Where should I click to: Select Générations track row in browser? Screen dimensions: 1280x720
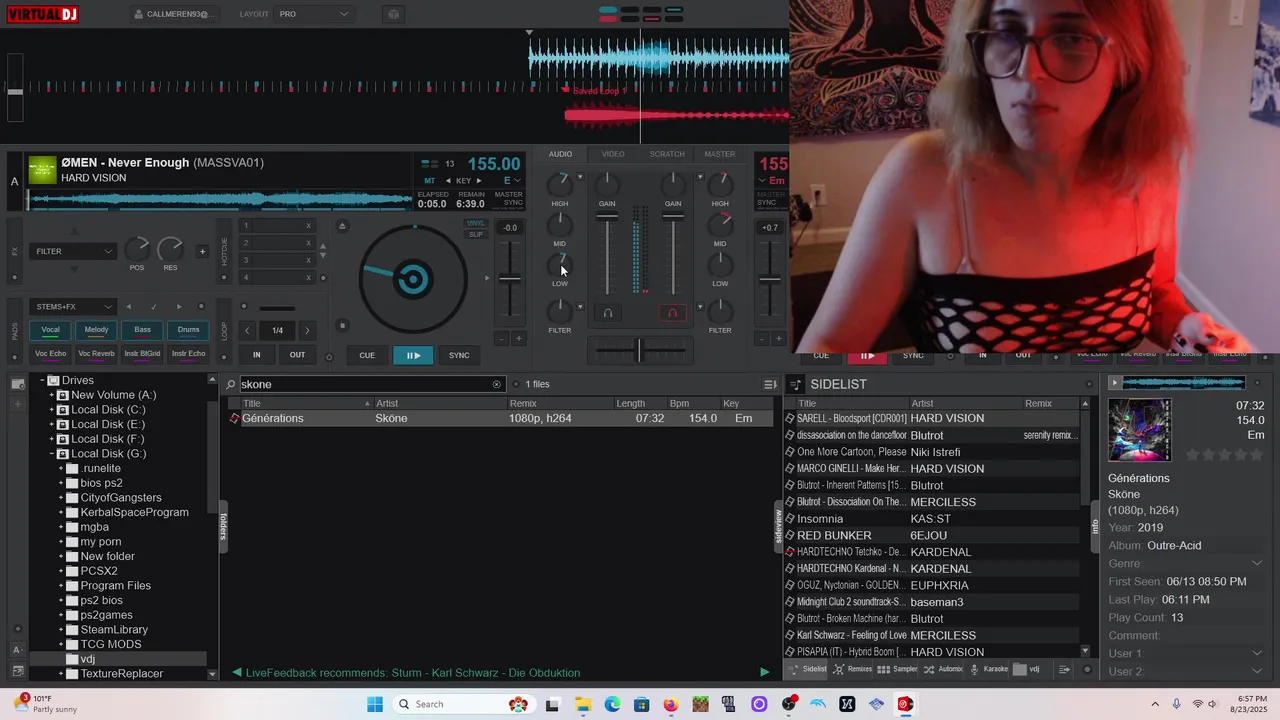pos(499,418)
